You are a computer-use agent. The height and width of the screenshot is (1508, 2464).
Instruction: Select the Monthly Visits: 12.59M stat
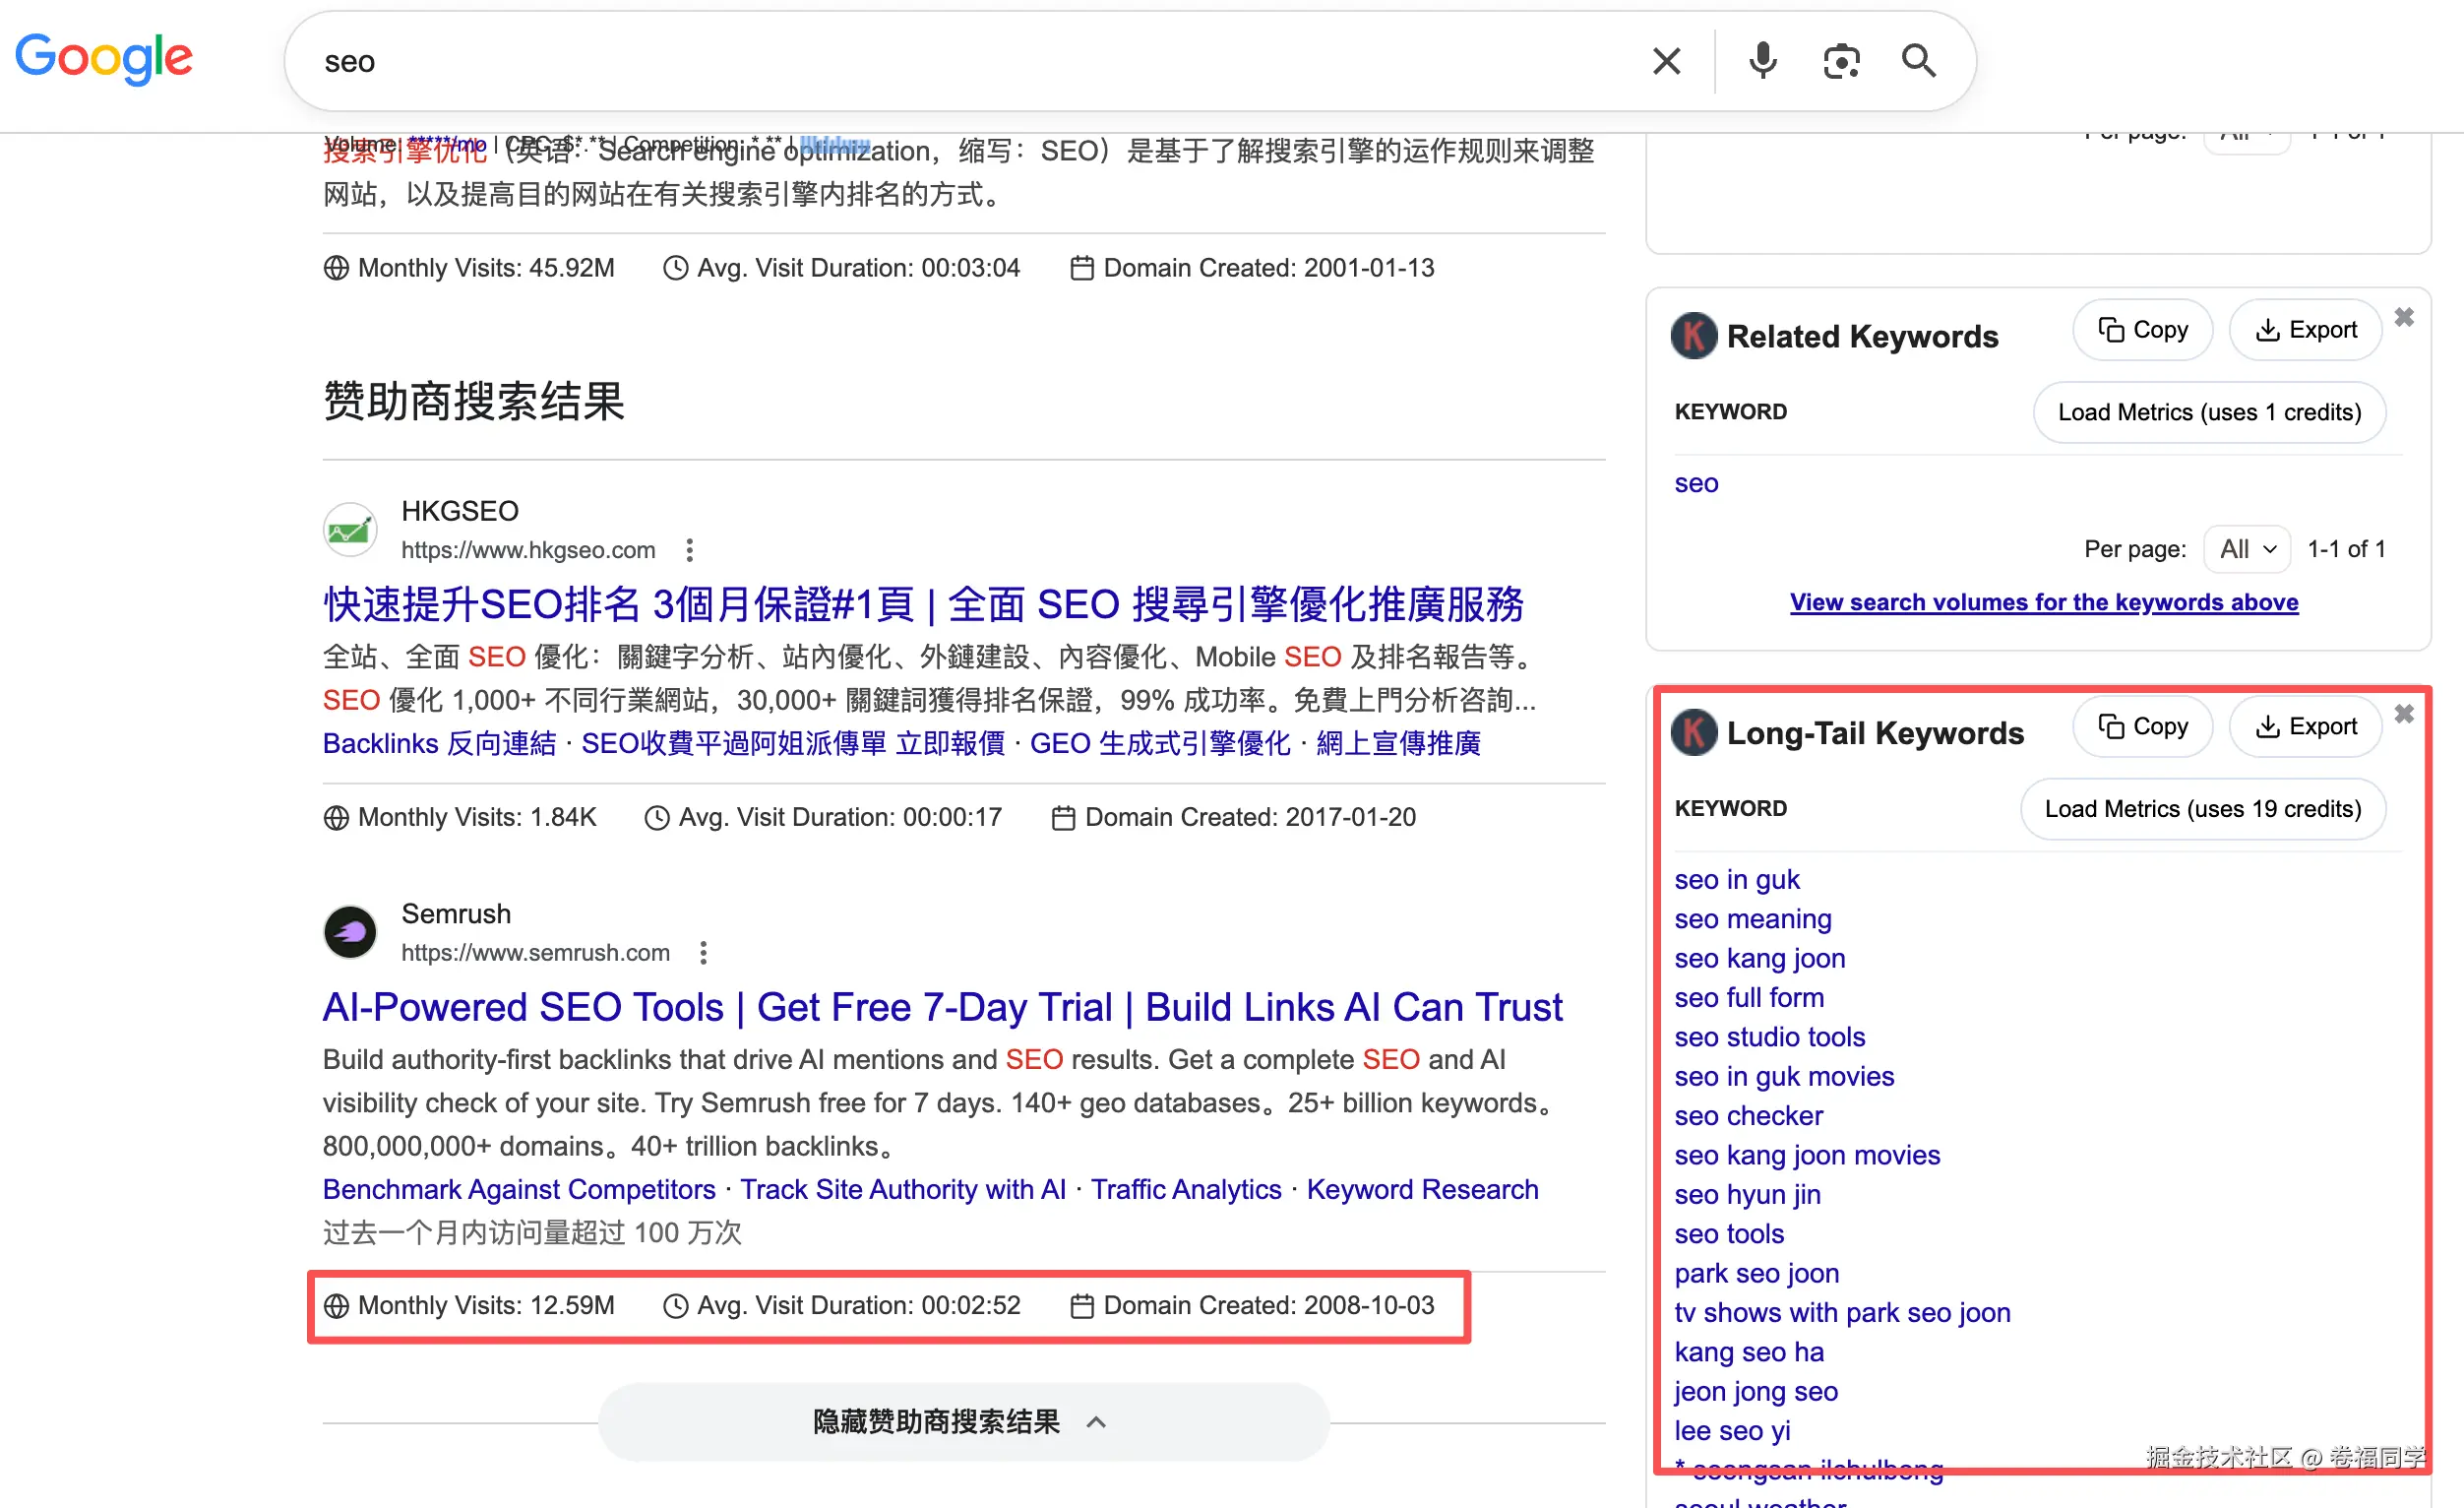click(x=469, y=1306)
